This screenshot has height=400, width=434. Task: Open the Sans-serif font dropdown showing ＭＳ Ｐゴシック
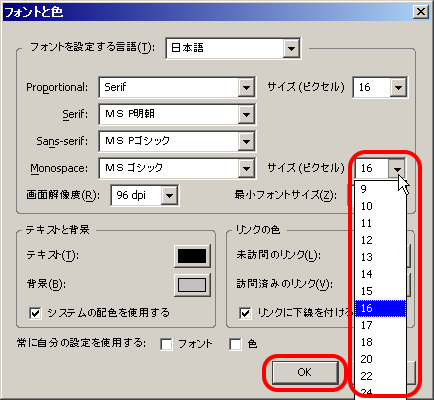click(177, 141)
